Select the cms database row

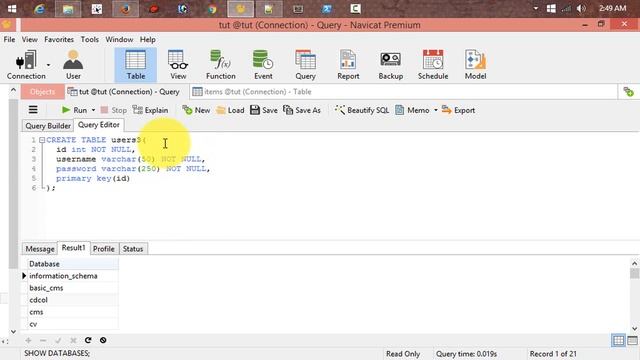click(73, 312)
